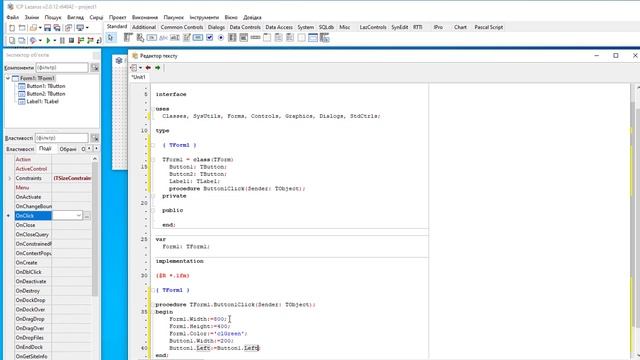The height and width of the screenshot is (360, 640).
Task: Pick the TCheckBox component in palette
Action: (209, 38)
